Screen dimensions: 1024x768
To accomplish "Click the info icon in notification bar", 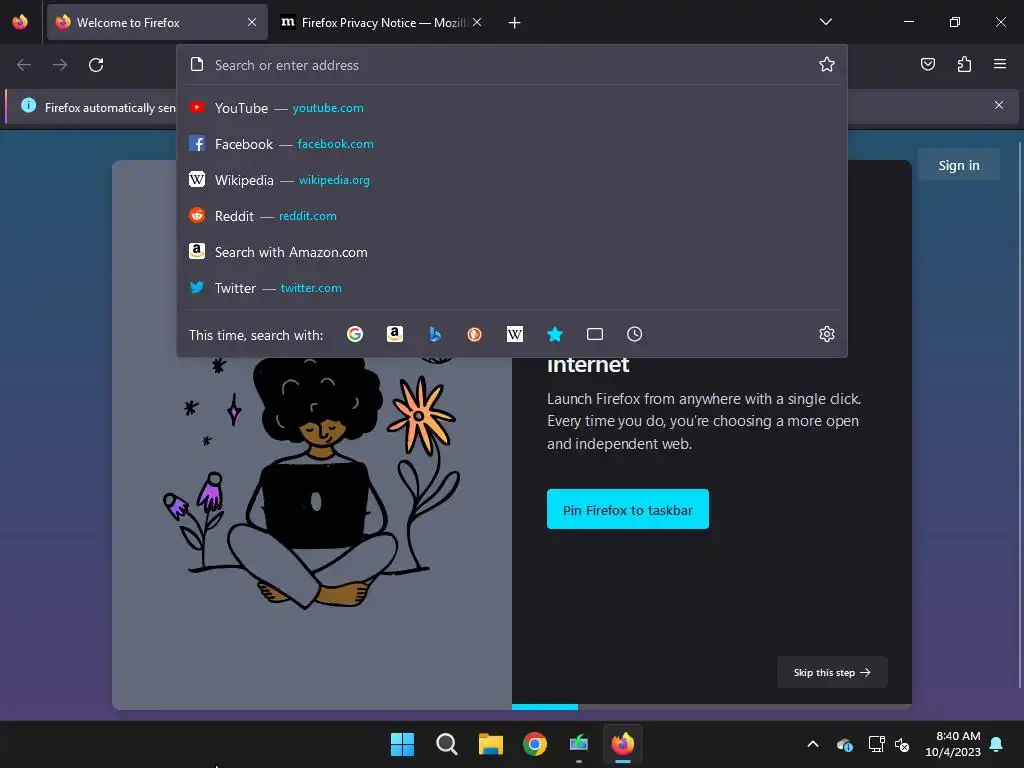I will (28, 105).
